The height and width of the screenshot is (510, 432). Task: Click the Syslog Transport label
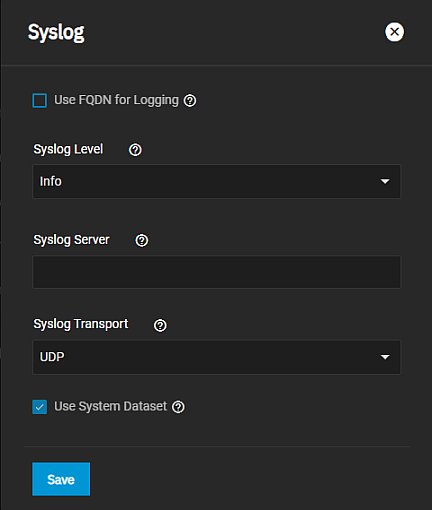point(81,324)
